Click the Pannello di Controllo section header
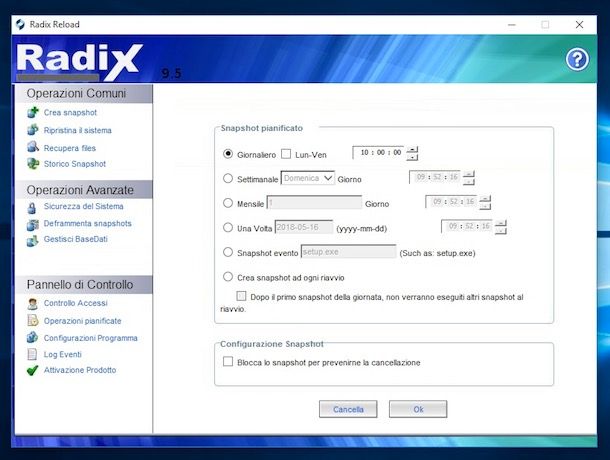The image size is (610, 460). 84,284
